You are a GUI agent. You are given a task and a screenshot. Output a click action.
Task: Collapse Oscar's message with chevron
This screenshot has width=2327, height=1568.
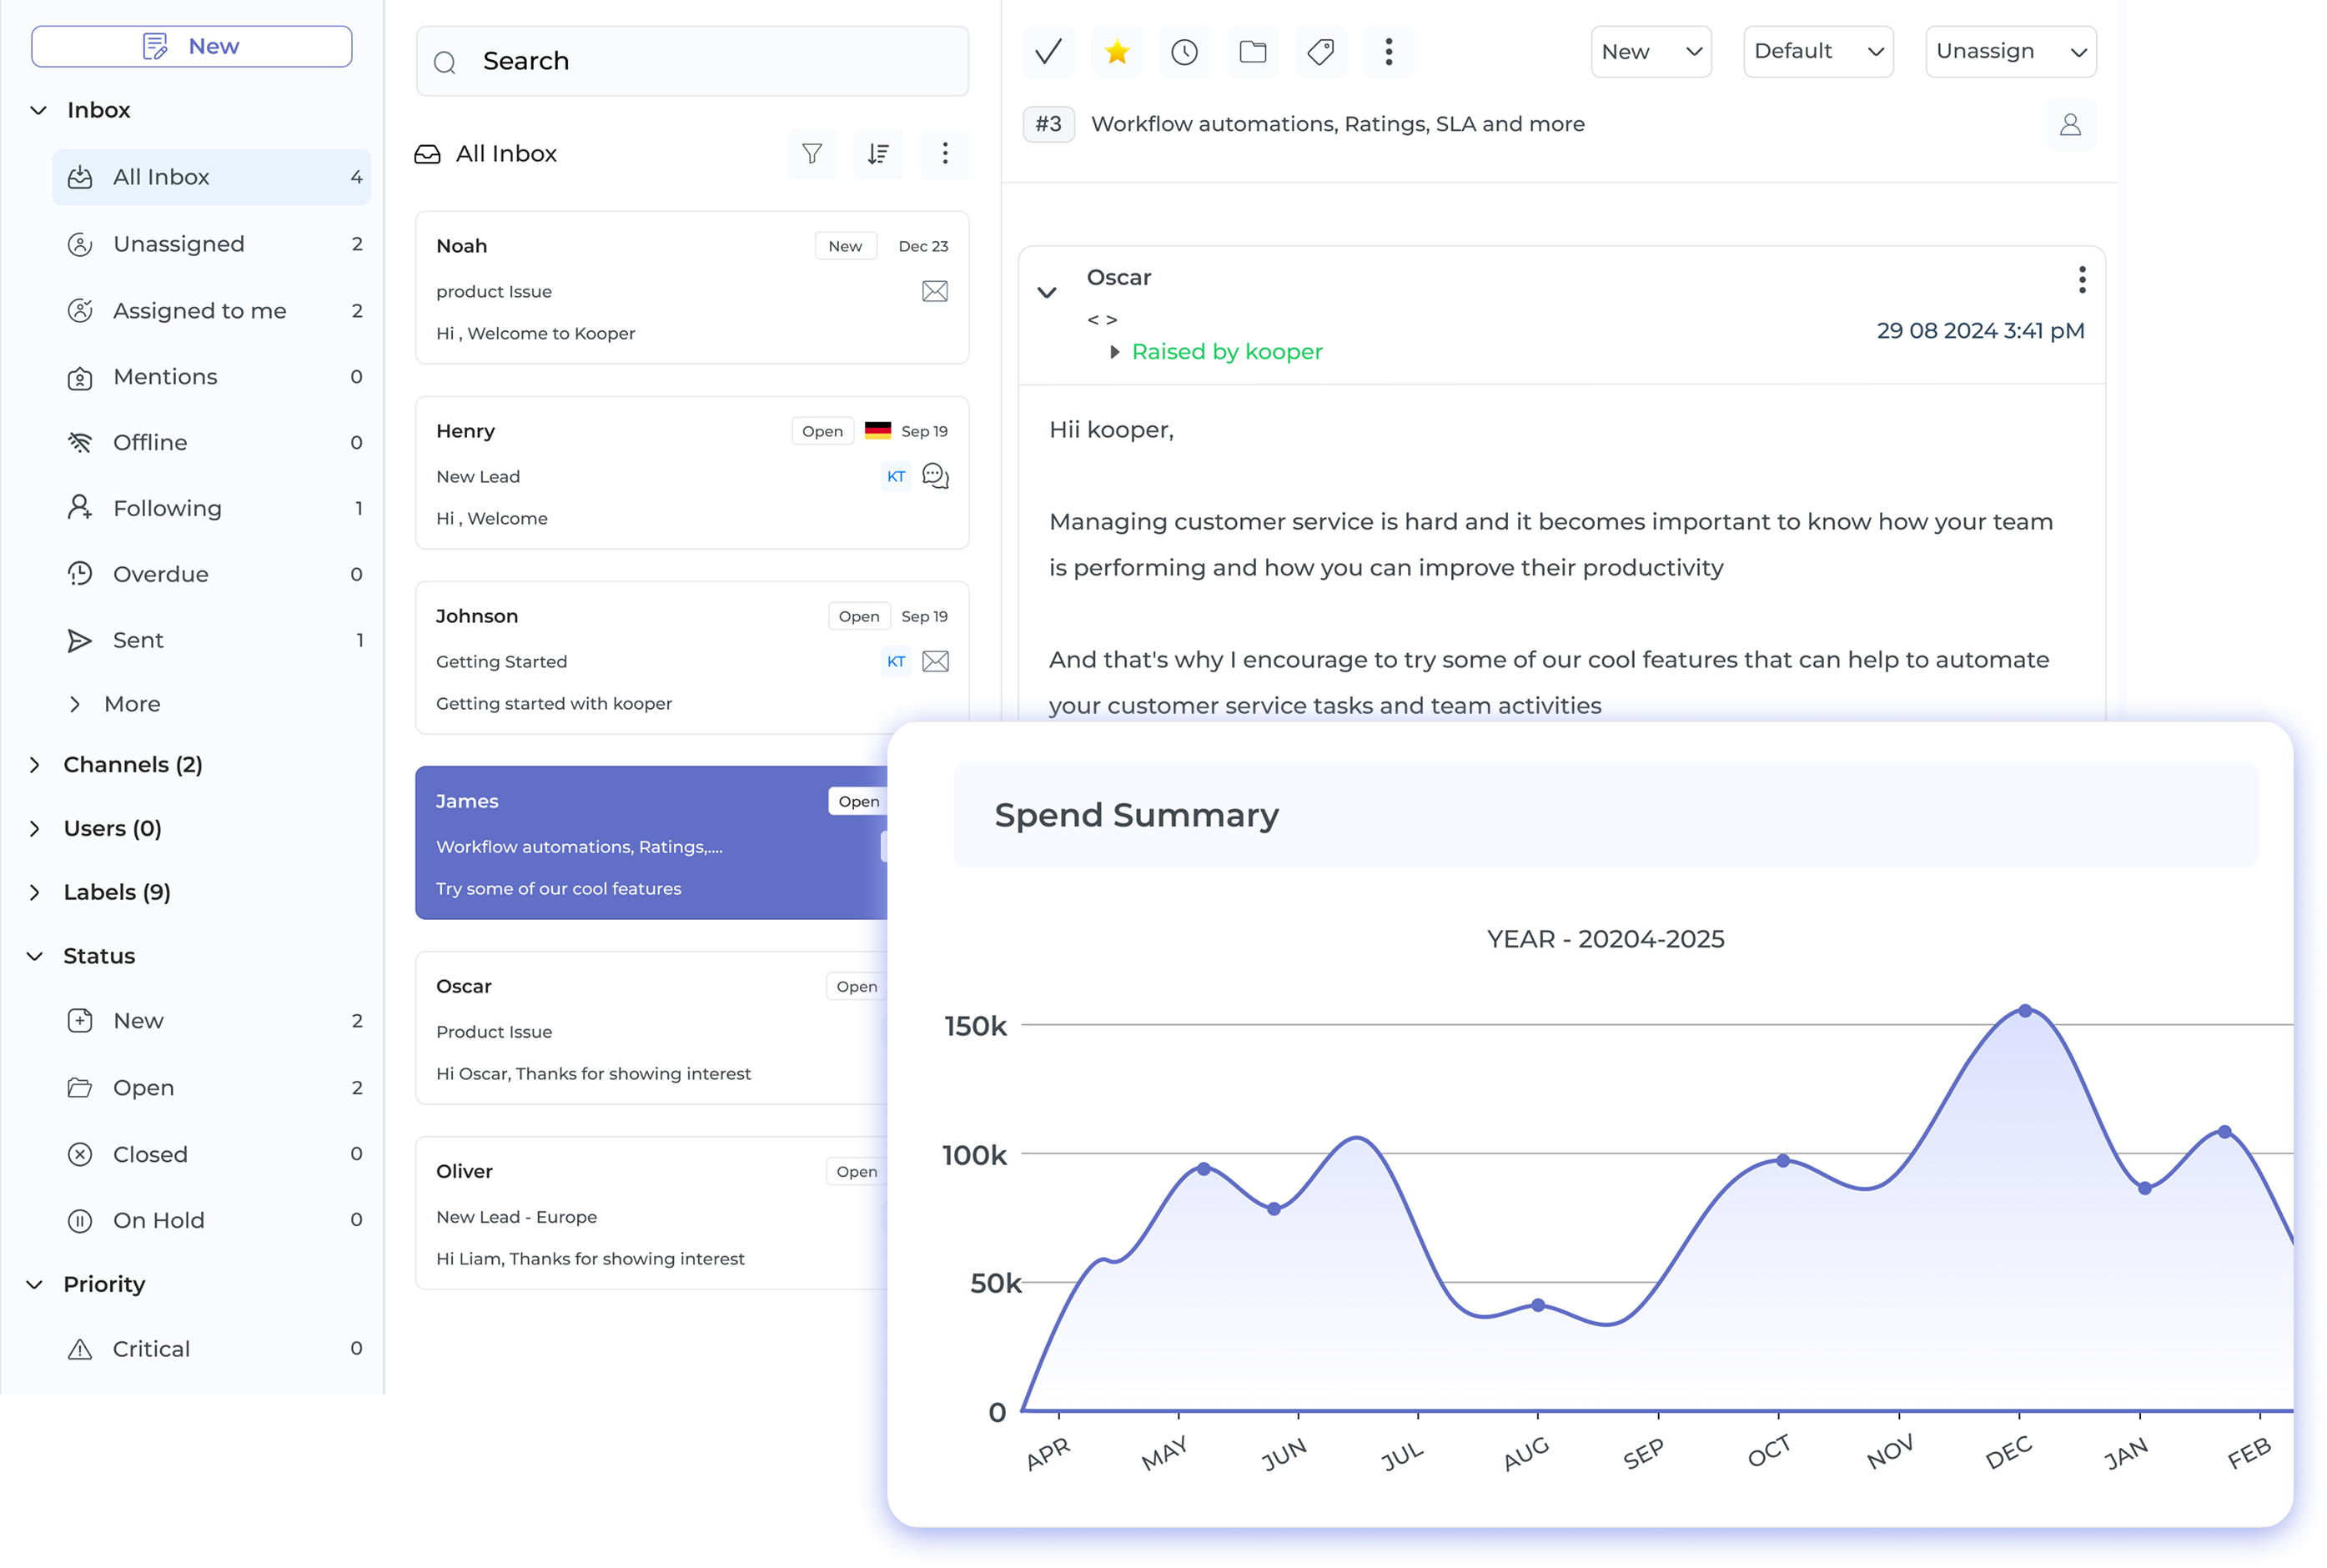pyautogui.click(x=1047, y=293)
